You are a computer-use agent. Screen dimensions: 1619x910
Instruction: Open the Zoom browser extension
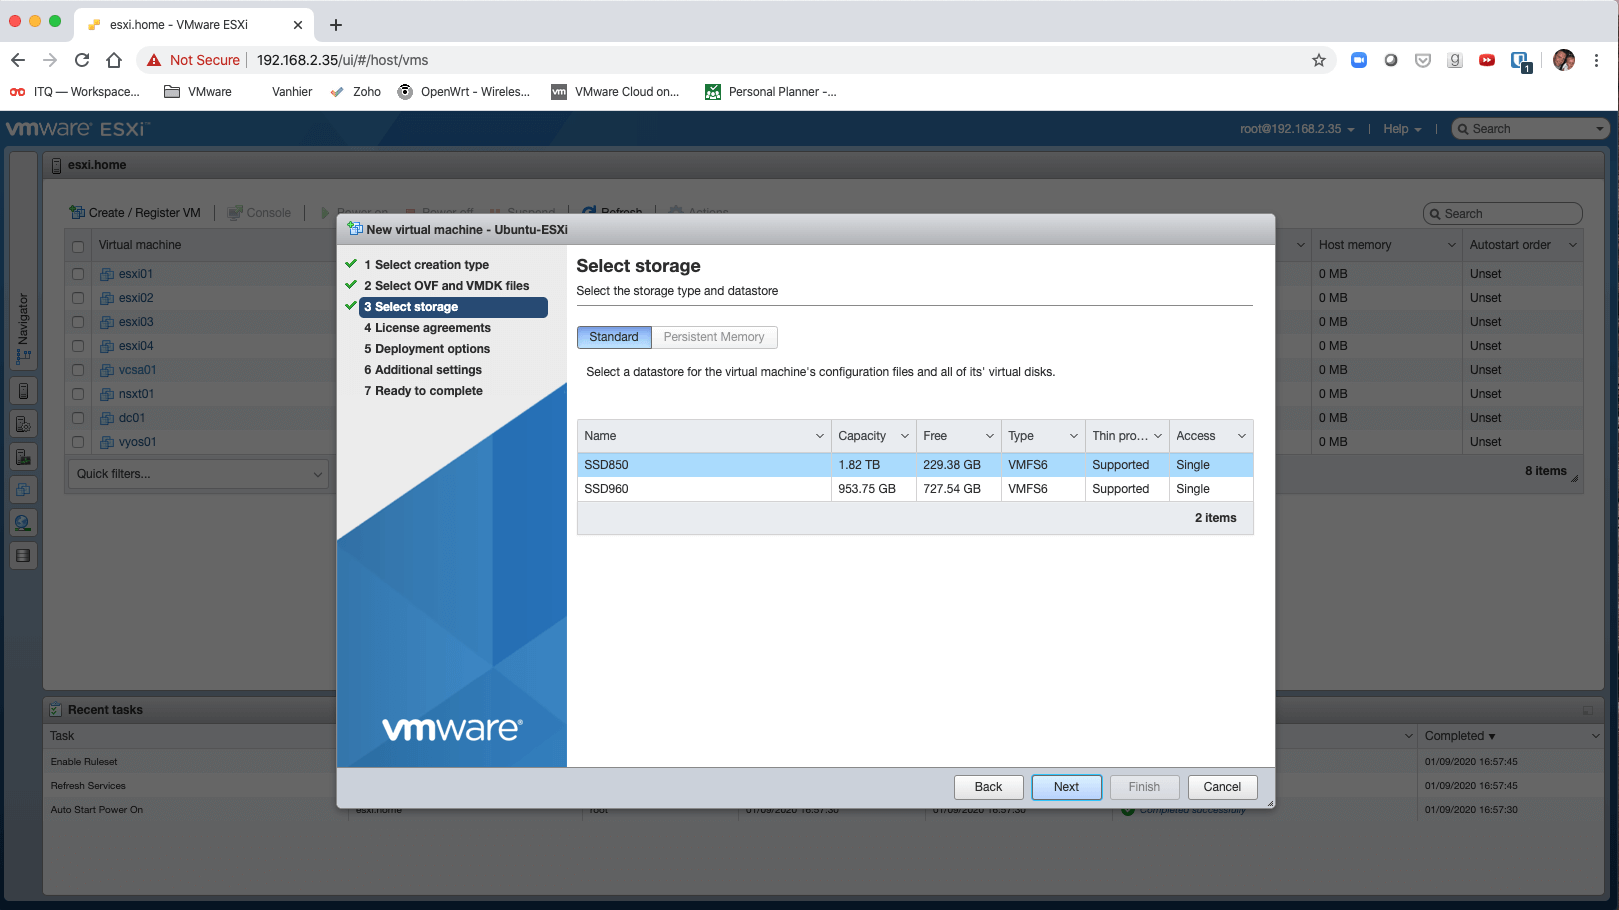[1359, 60]
